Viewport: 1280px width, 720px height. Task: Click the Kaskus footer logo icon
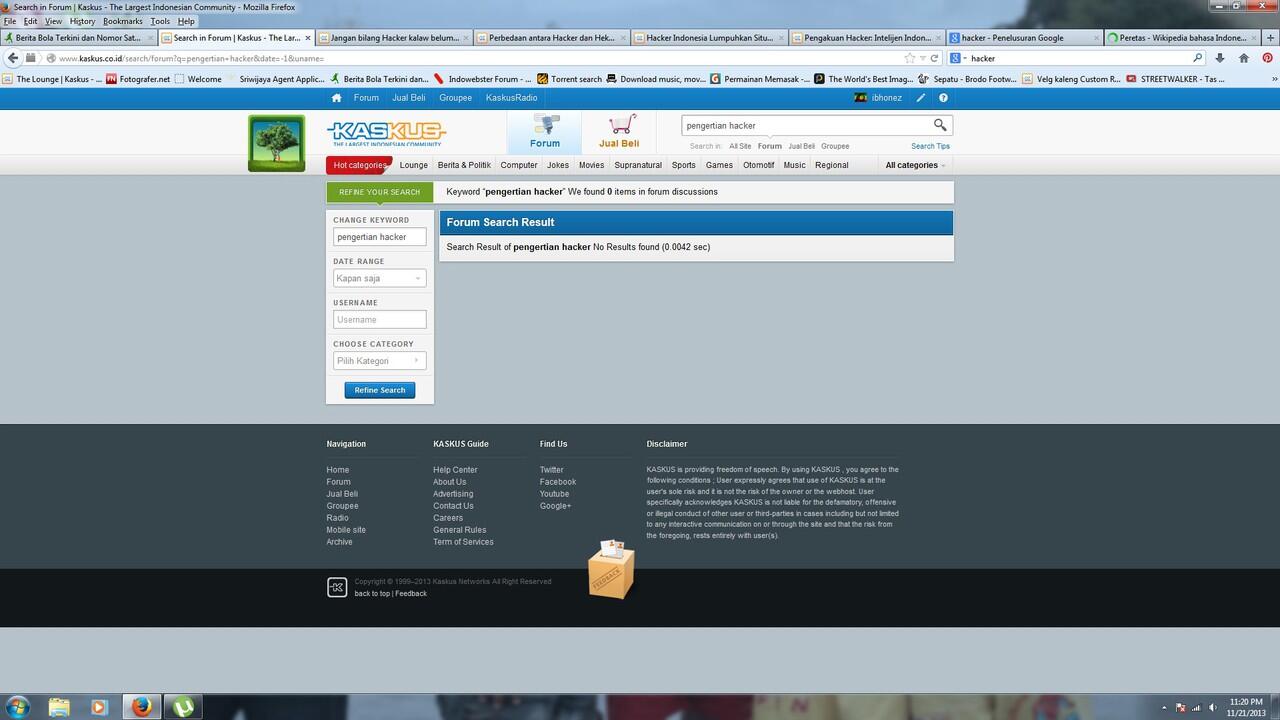click(337, 587)
